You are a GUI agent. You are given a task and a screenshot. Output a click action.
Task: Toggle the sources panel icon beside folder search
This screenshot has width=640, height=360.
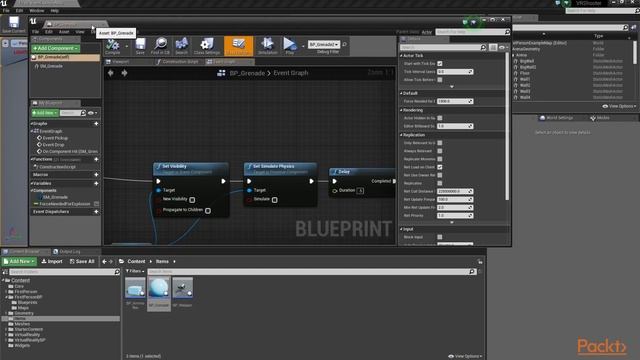pyautogui.click(x=5, y=272)
